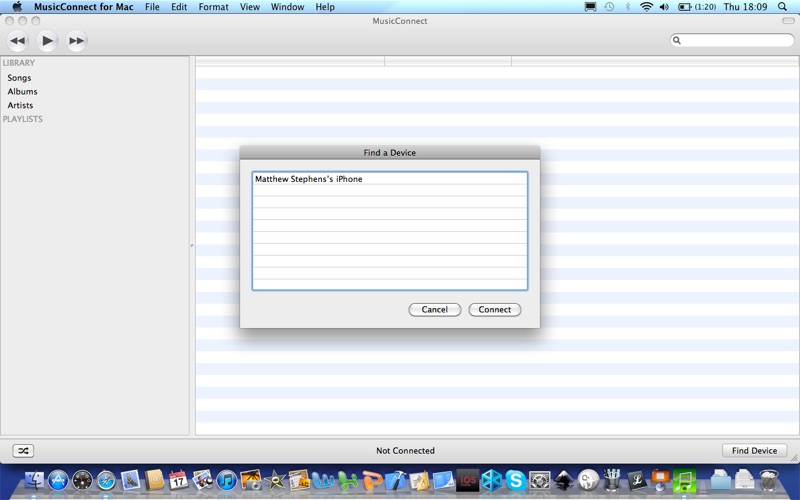Open the App Store from the dock
800x500 pixels.
point(58,480)
